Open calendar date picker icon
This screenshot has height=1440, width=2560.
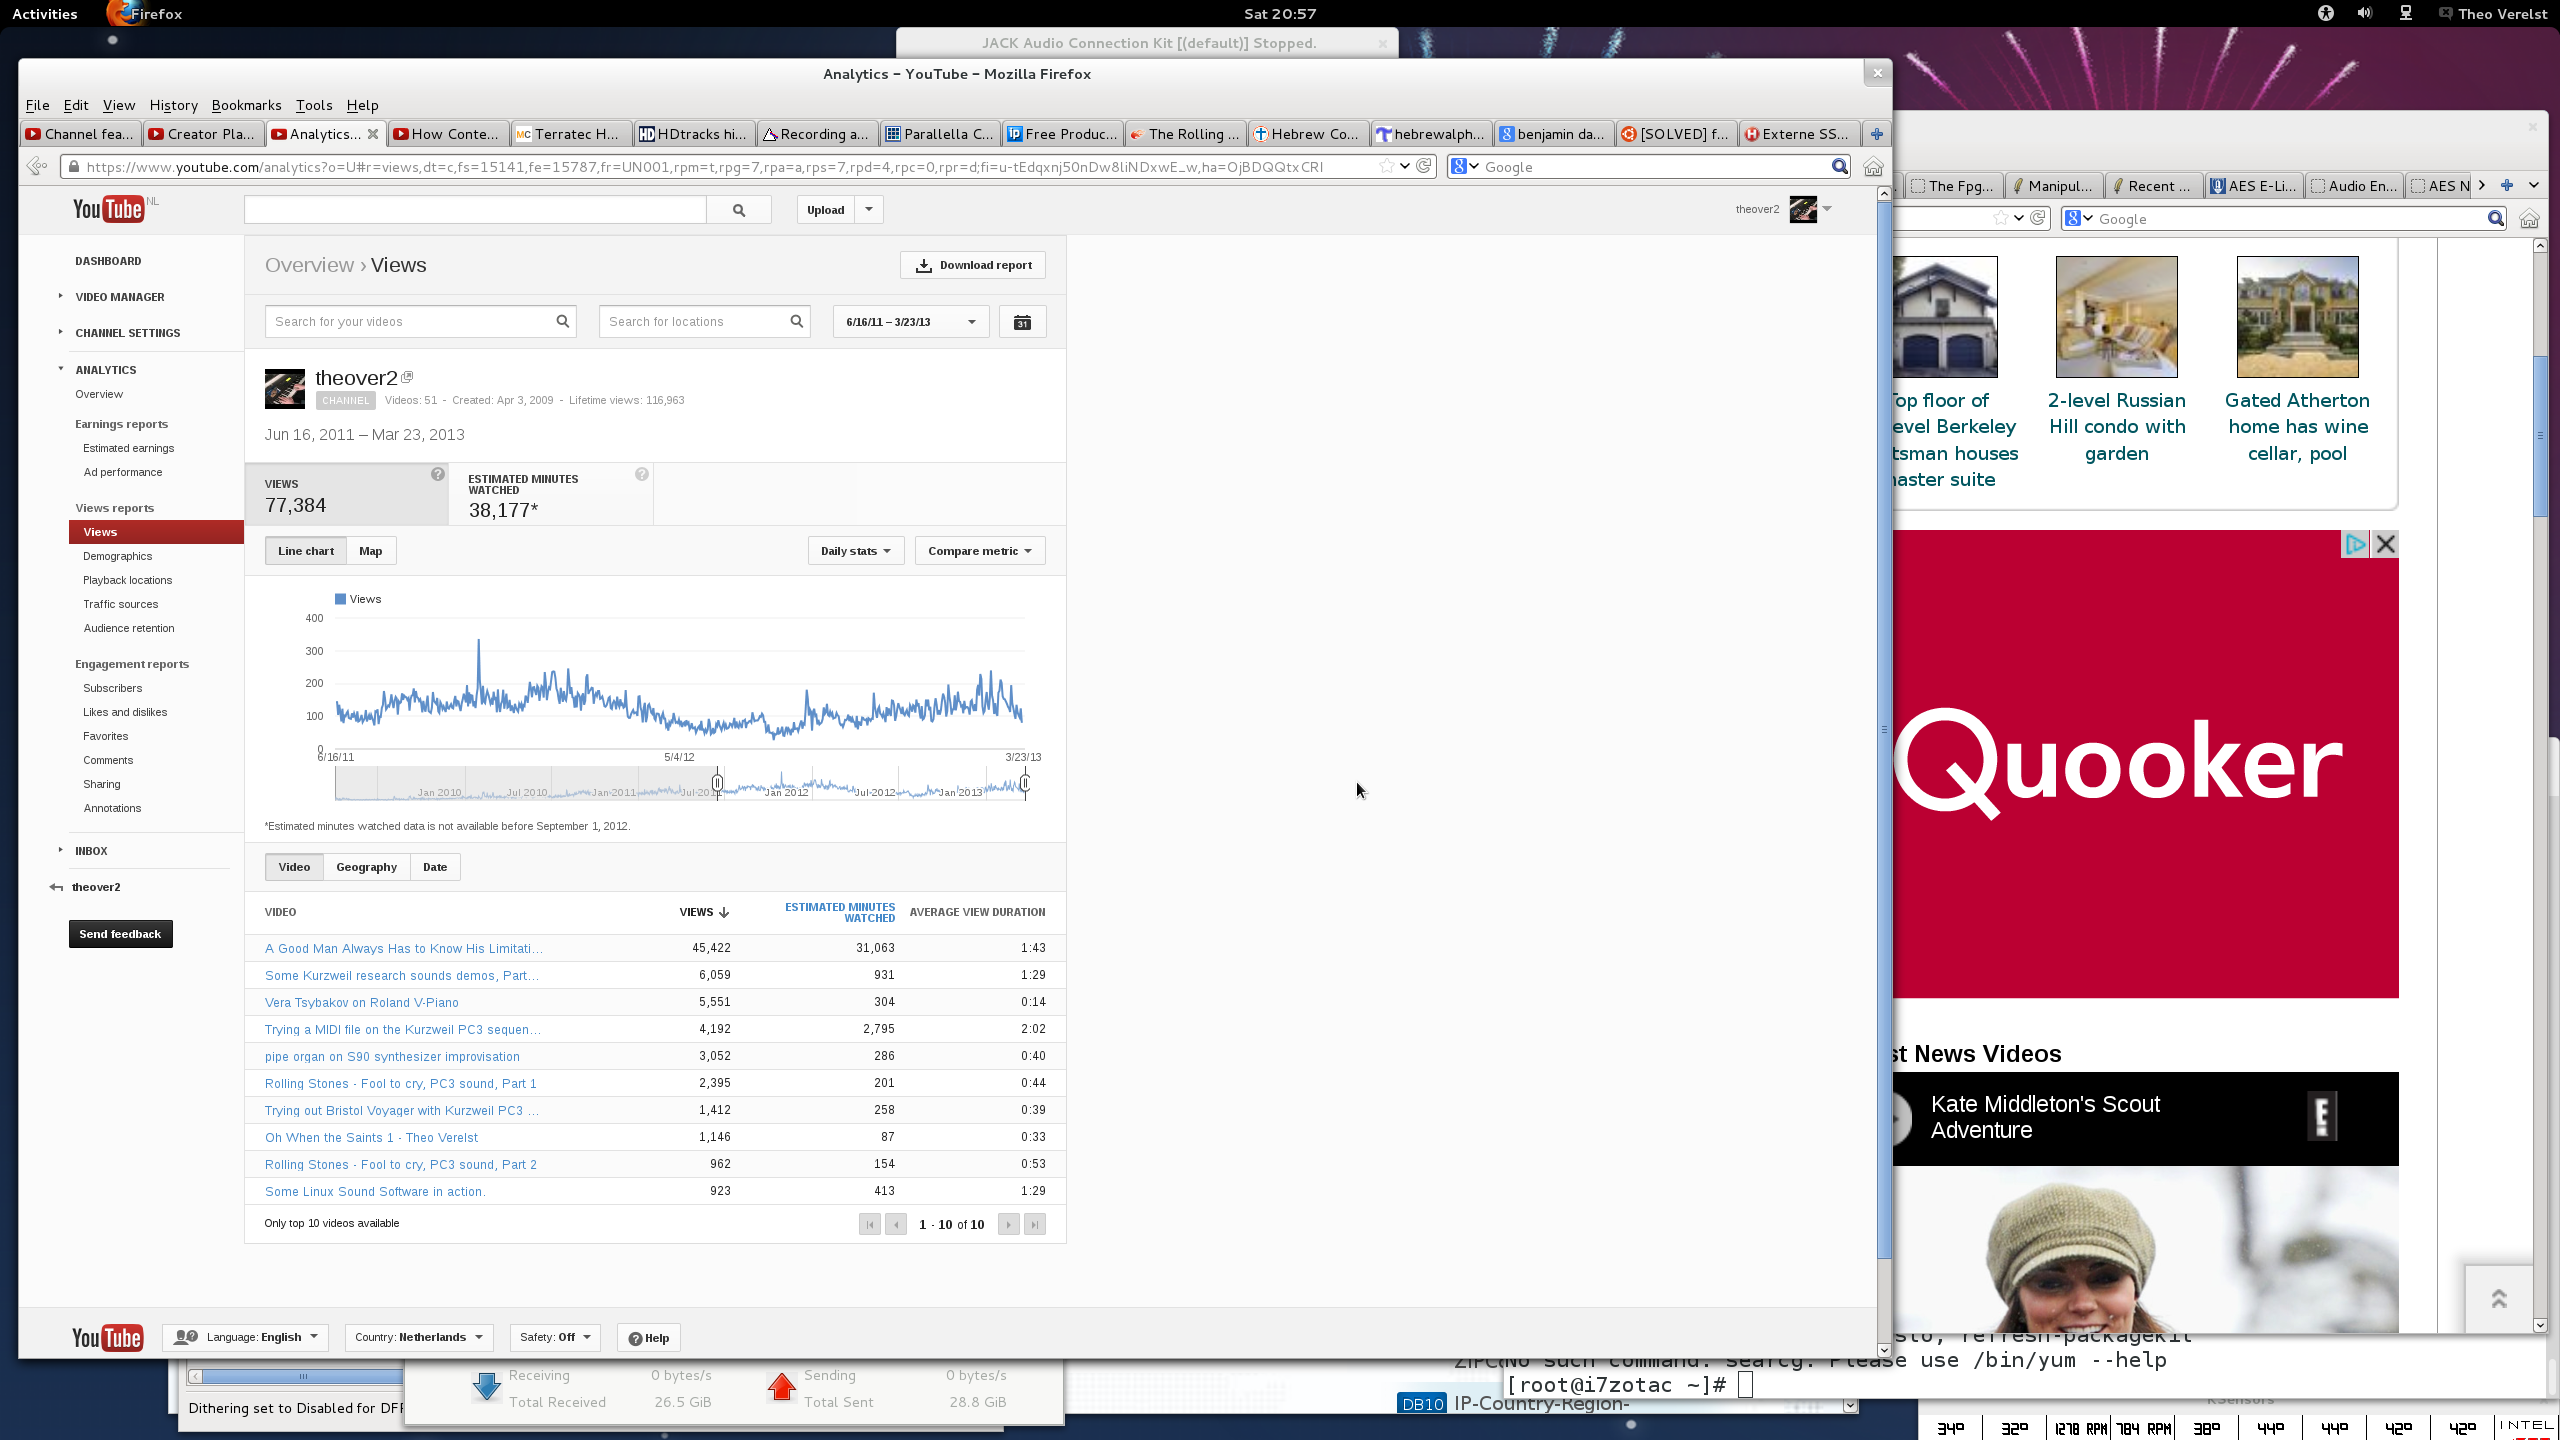(x=1022, y=322)
